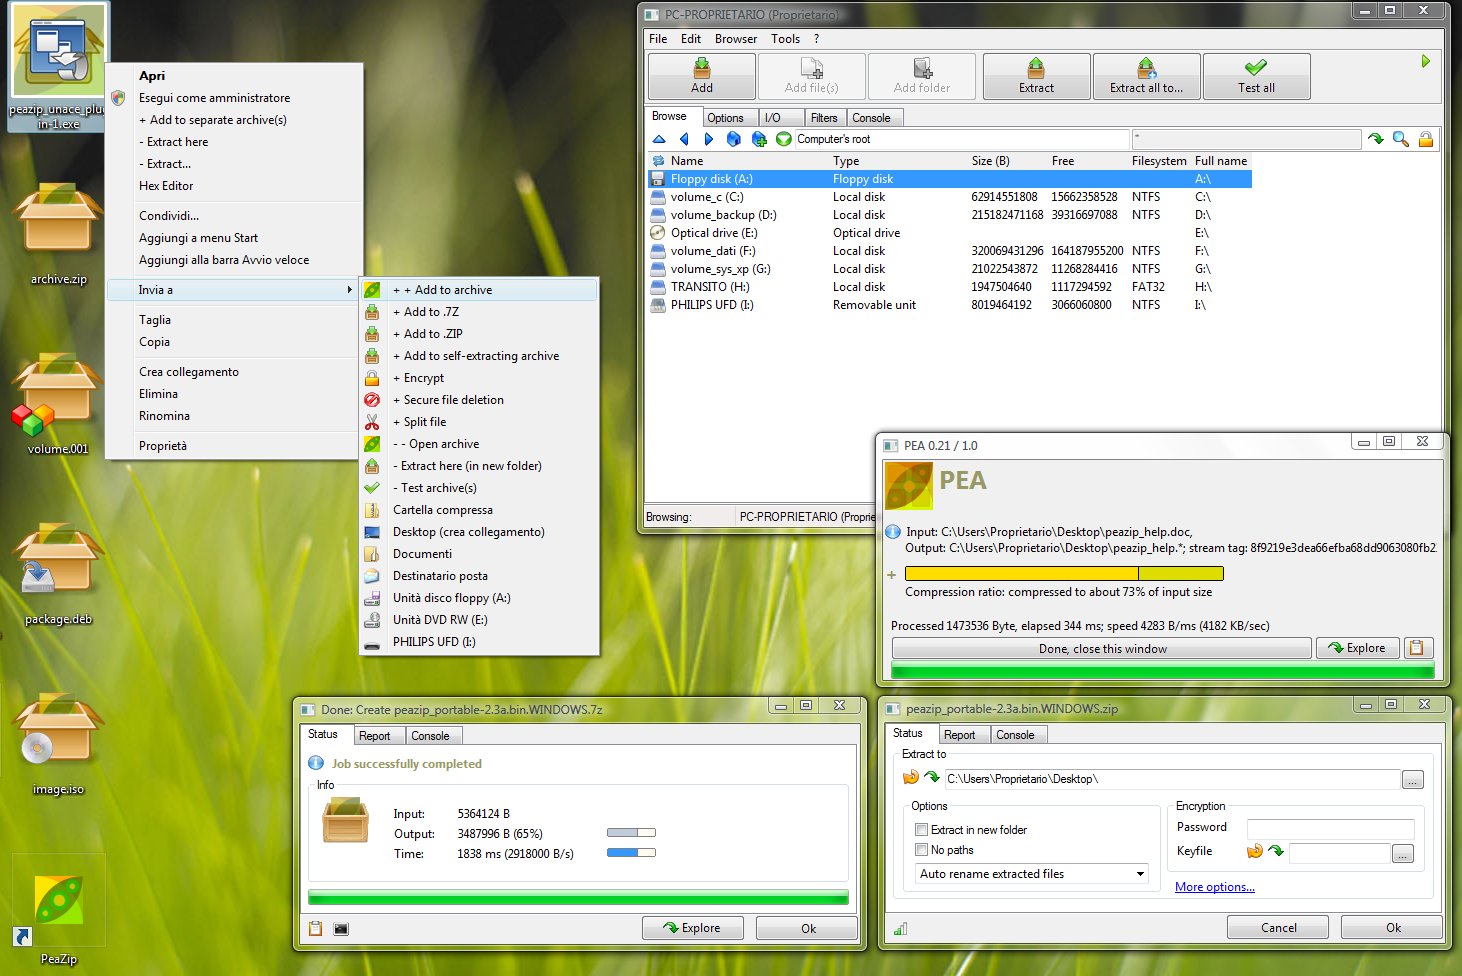Click the magnifier search icon in PeaZip browser

1401,139
